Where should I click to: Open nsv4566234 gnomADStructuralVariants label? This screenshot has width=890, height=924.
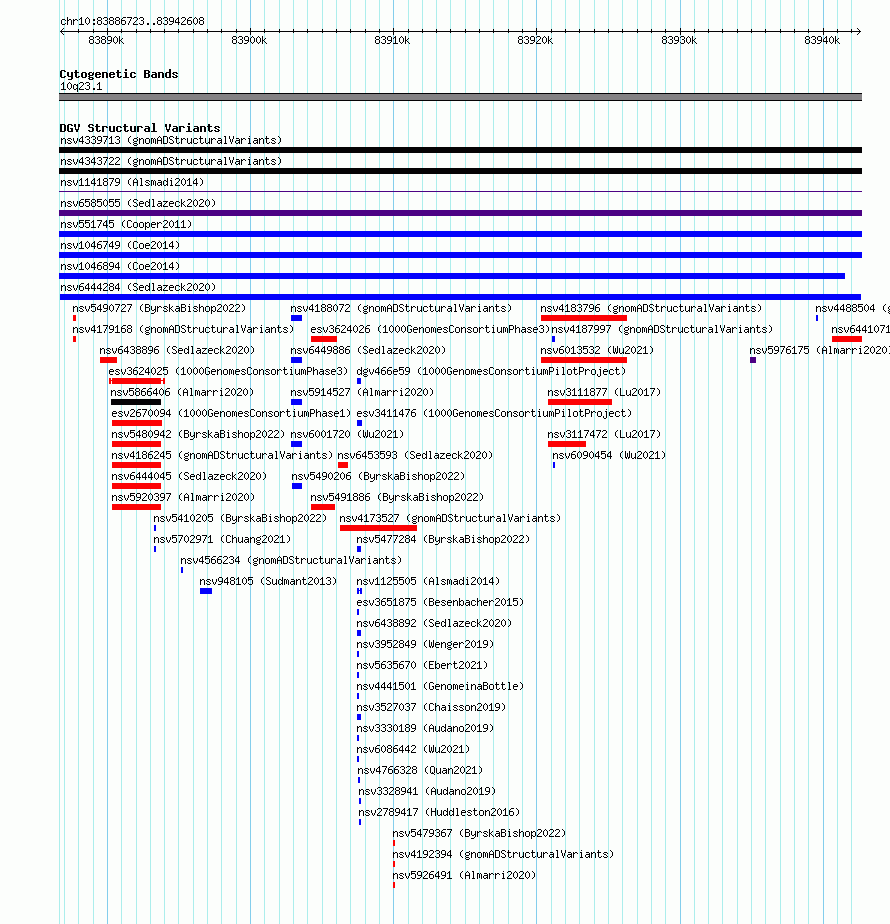tap(291, 560)
